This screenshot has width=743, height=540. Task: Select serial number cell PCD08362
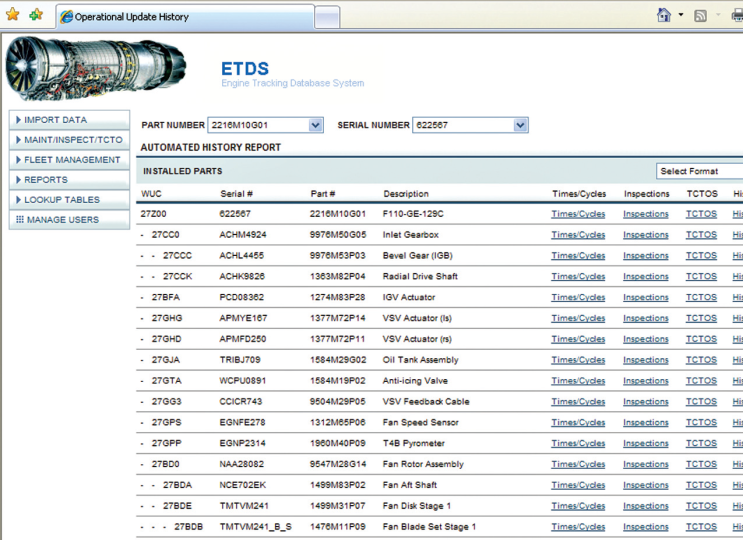(x=242, y=297)
